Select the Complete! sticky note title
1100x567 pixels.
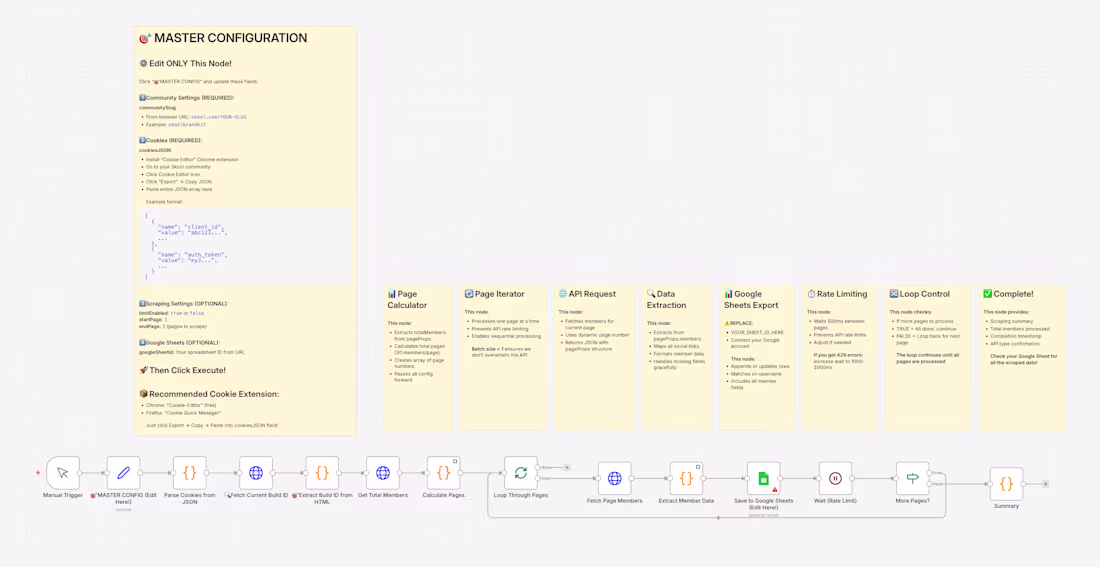(x=1007, y=294)
